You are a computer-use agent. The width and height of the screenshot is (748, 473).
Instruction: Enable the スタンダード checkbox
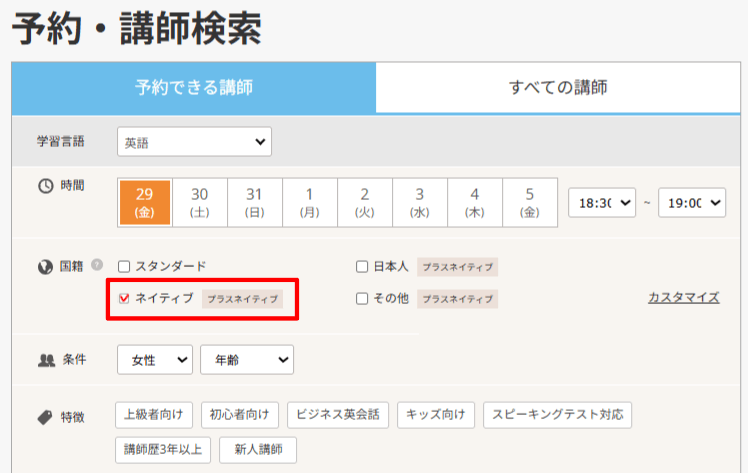124,266
